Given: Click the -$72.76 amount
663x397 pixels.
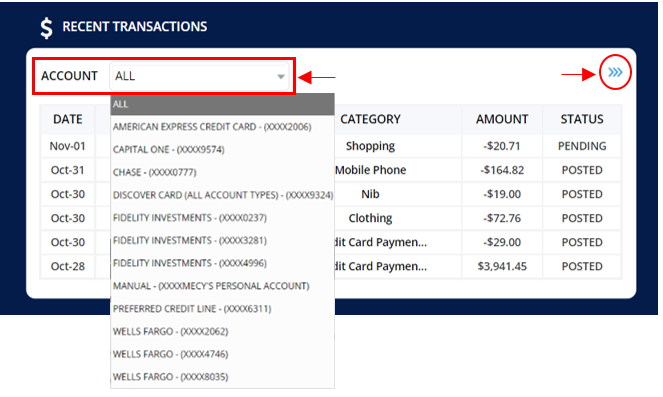Looking at the screenshot, I should coord(502,219).
